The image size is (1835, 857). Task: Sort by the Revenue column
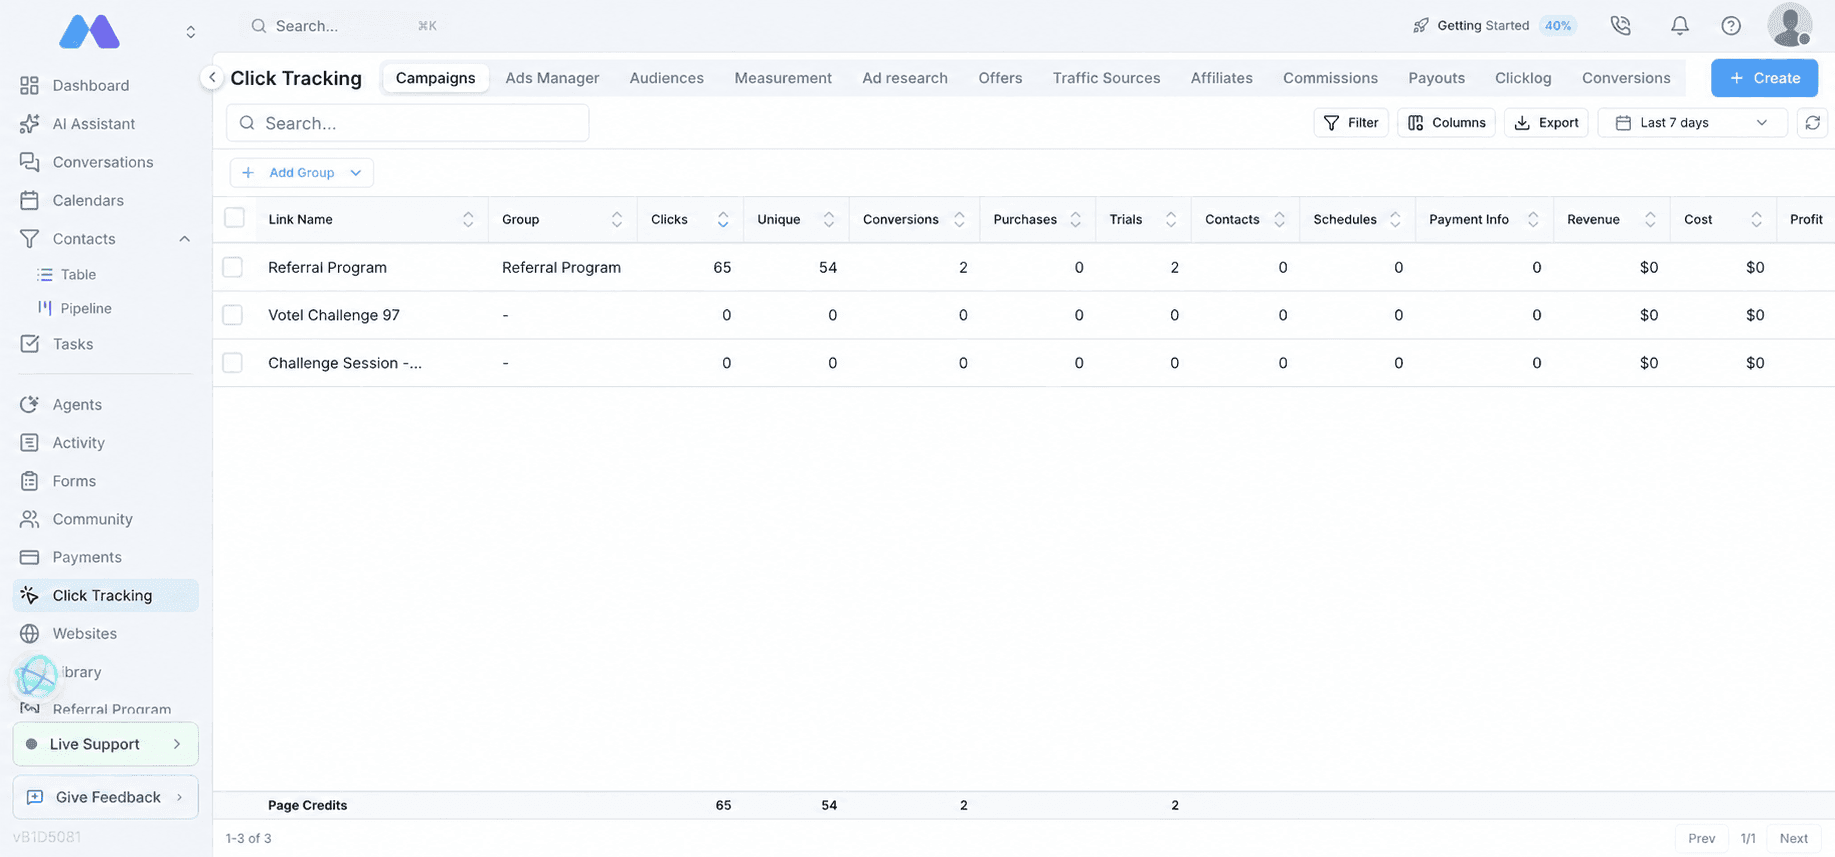[1650, 220]
